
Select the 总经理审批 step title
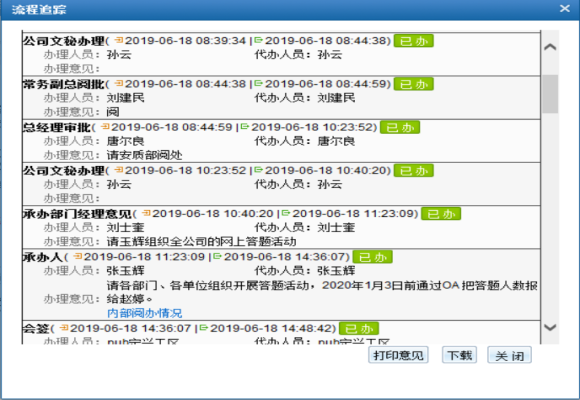click(x=56, y=128)
